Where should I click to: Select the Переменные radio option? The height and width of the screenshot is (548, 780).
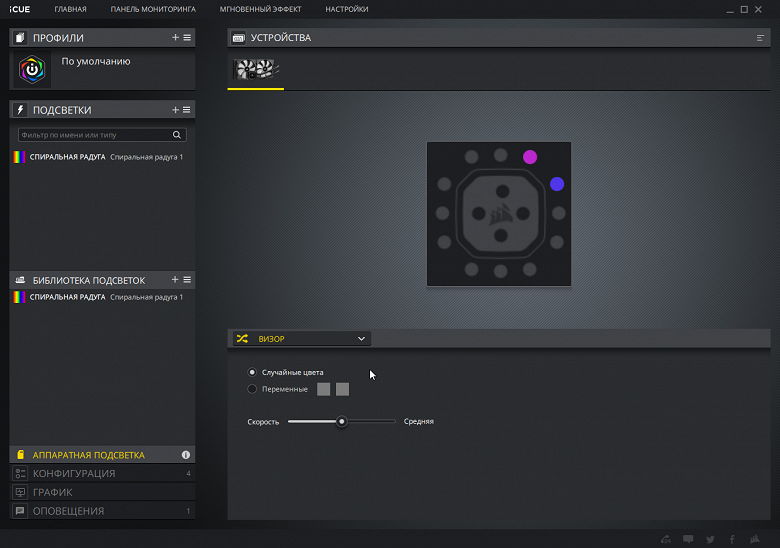pyautogui.click(x=252, y=389)
